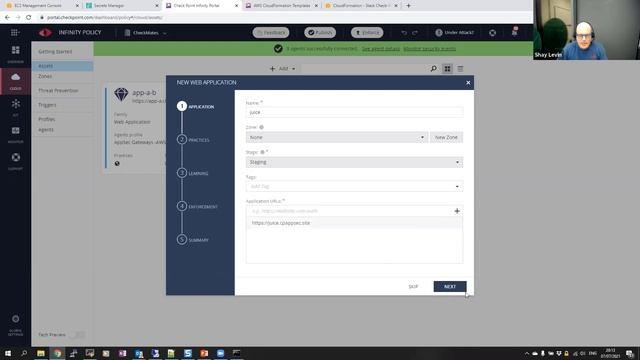Click the Under Attack? link

454,33
